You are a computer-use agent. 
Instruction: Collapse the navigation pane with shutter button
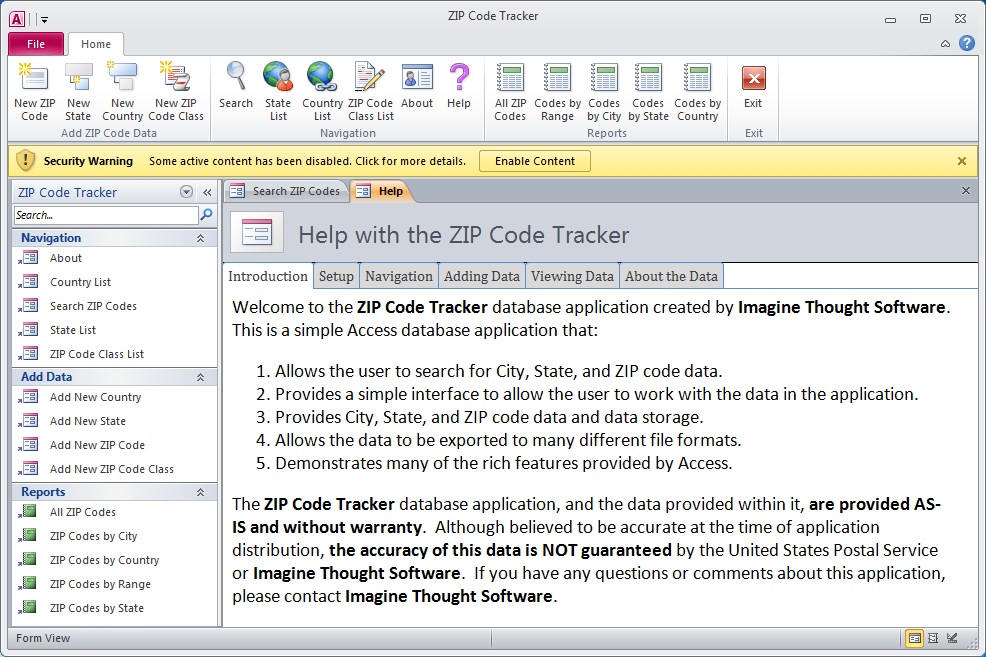coord(207,192)
